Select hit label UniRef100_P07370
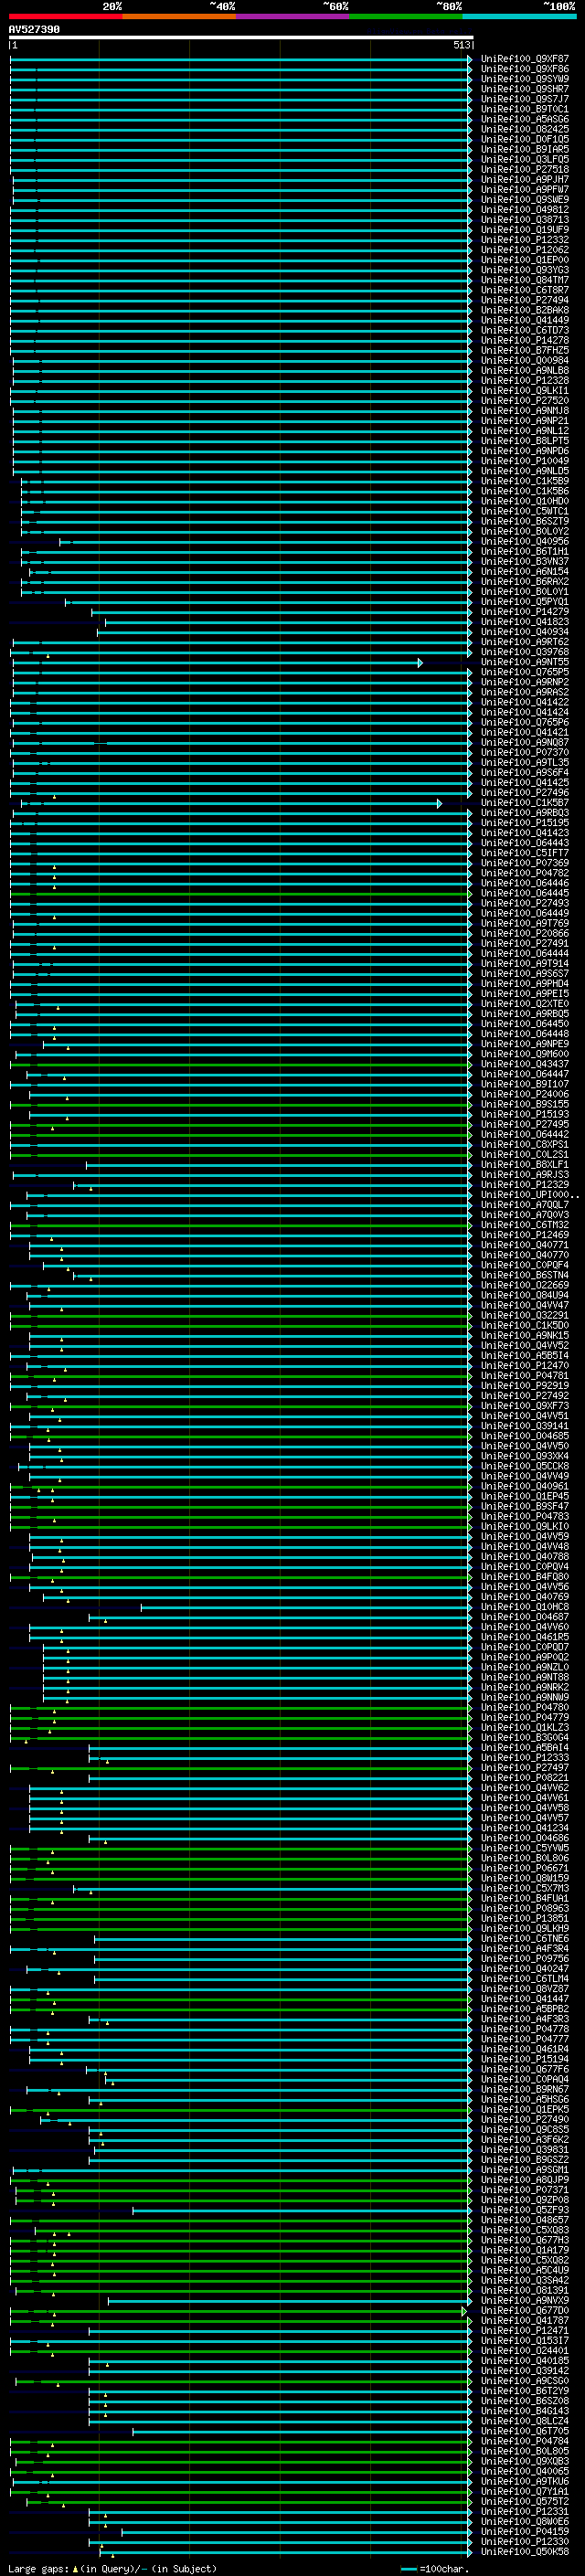 coord(525,753)
